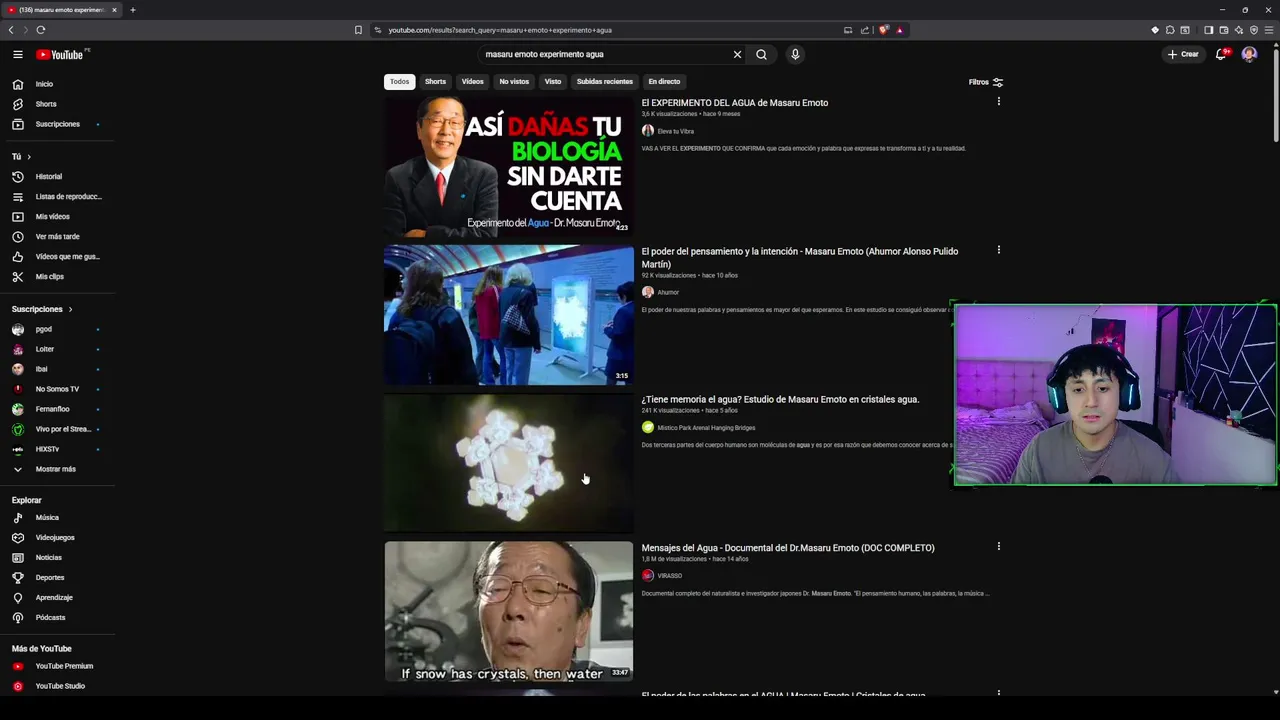Open Mis videos in the sidebar
1280x720 pixels.
tap(57, 217)
